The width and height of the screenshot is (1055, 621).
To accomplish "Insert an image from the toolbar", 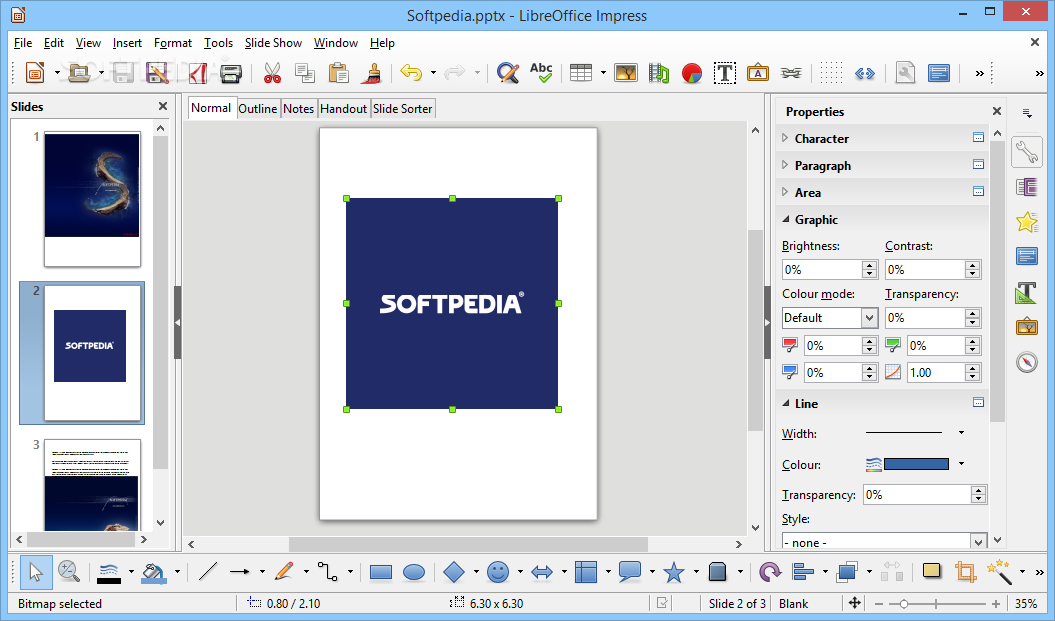I will [626, 73].
